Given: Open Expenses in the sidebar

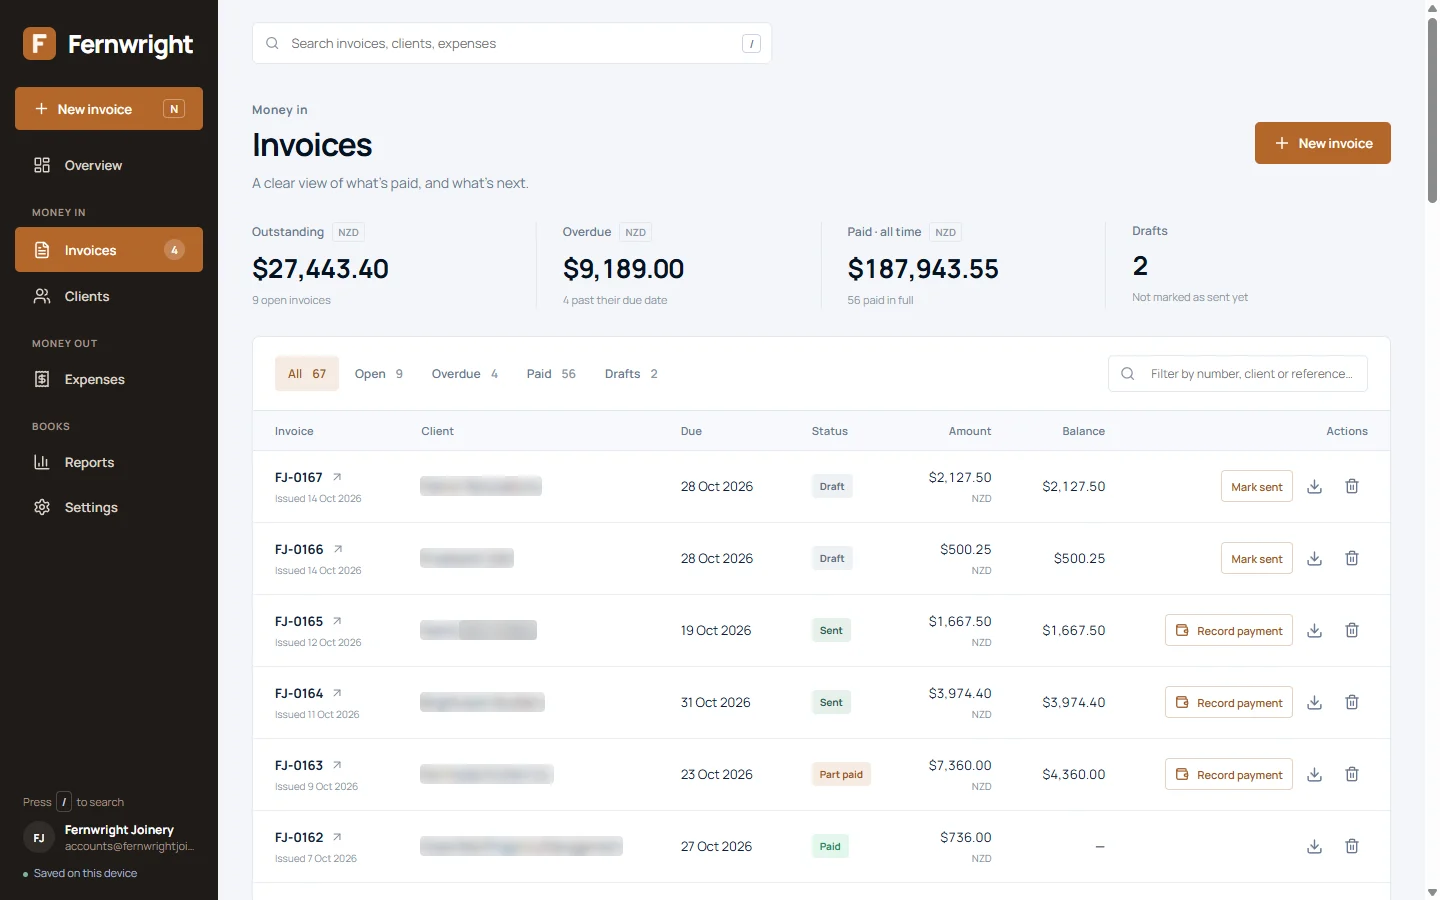Looking at the screenshot, I should pyautogui.click(x=109, y=379).
